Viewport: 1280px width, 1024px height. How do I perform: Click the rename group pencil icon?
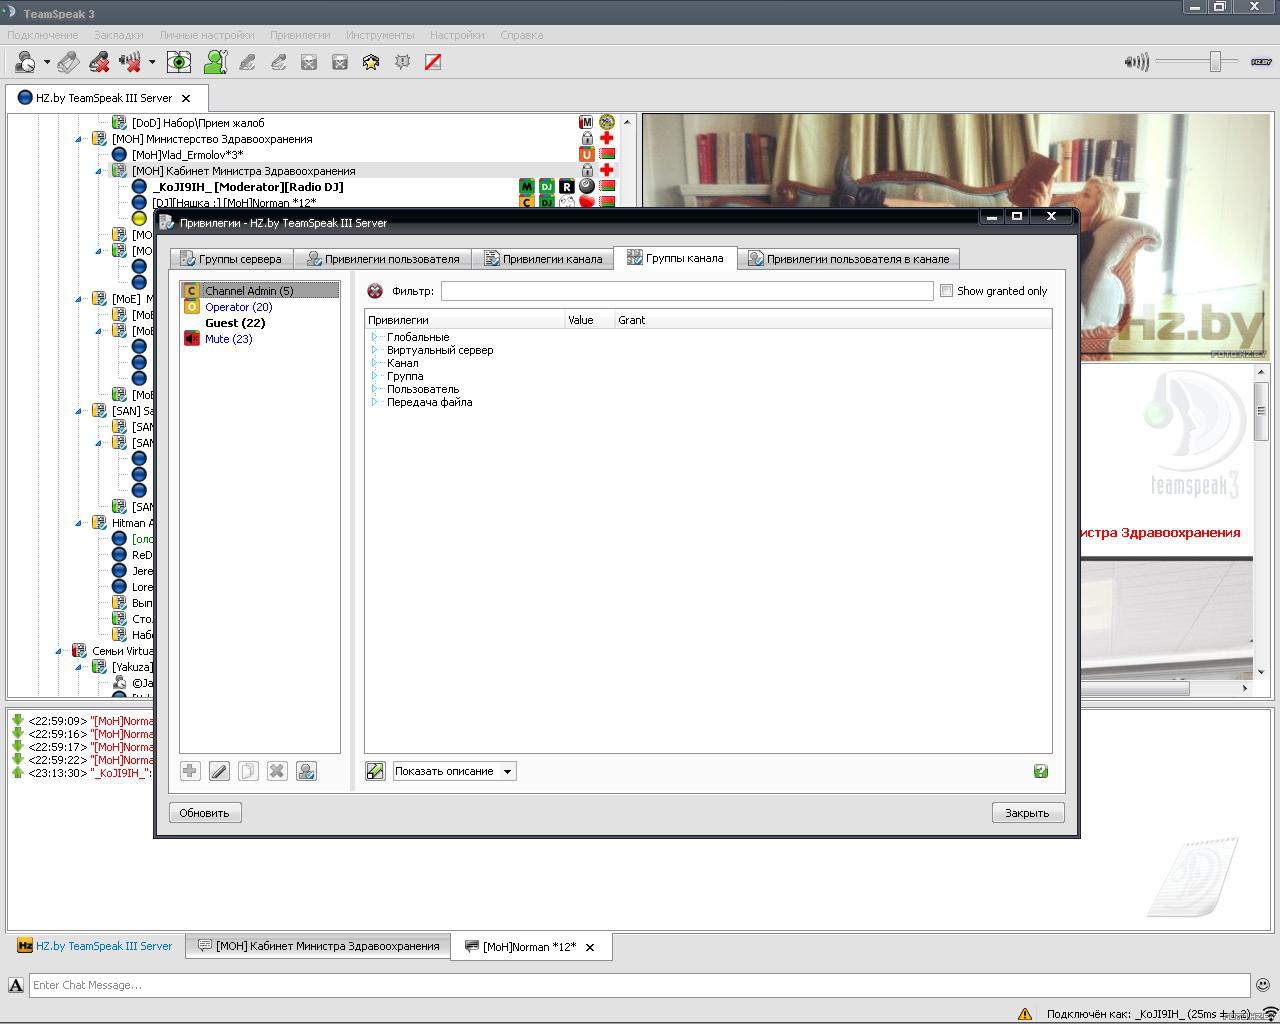coord(219,771)
